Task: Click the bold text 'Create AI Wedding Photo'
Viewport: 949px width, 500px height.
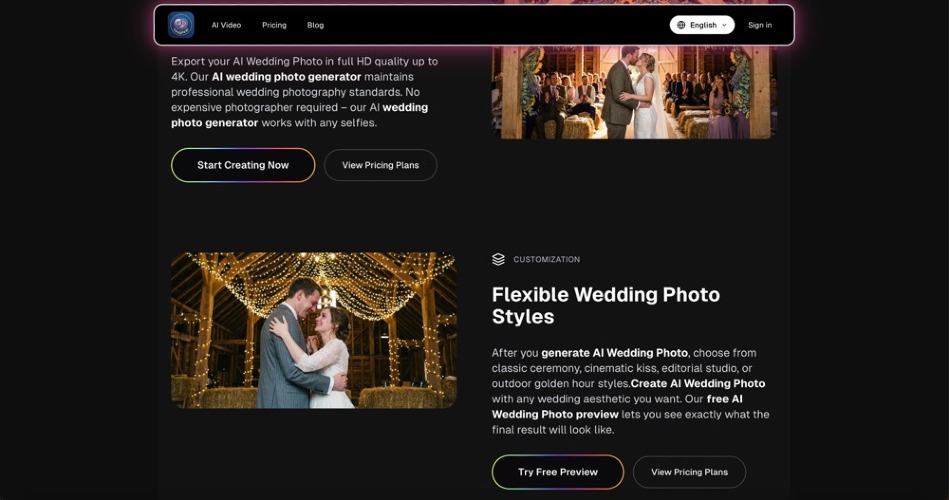Action: 698,384
